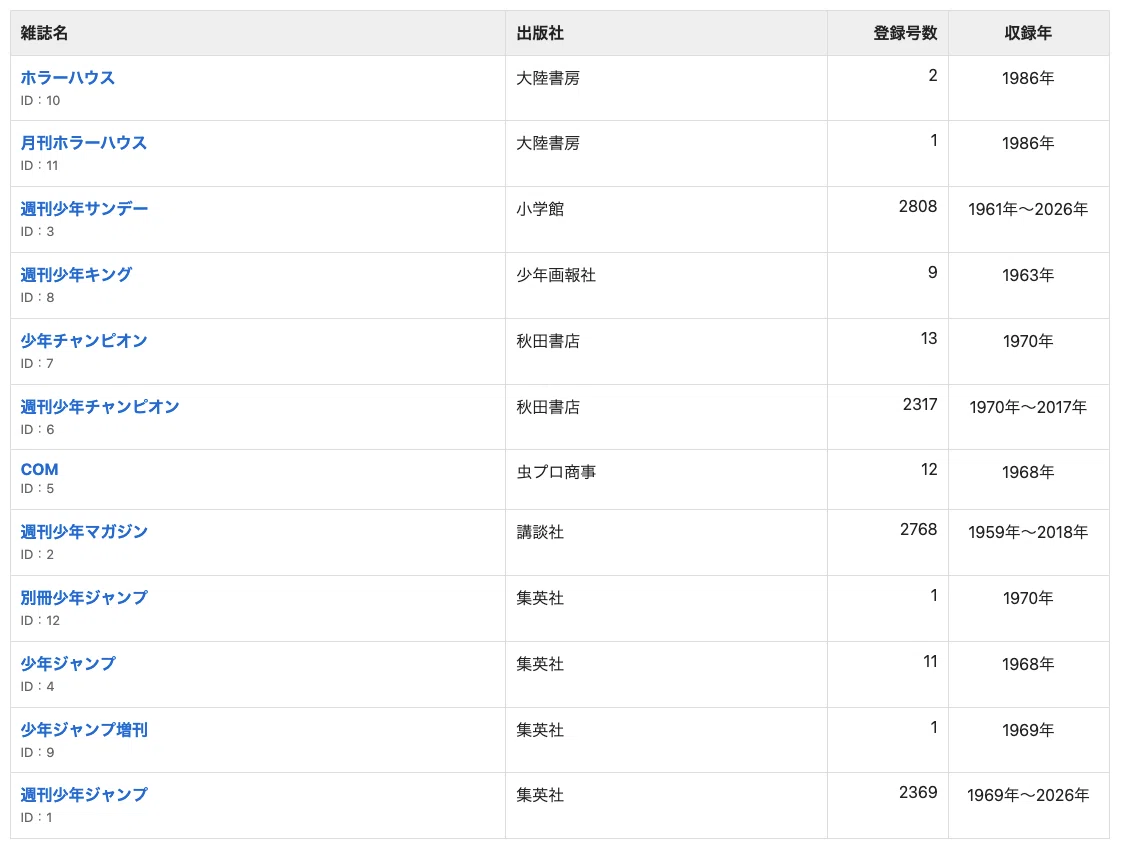Select 秋田書店 in the 少年チャンピオン ID 7 row

pyautogui.click(x=548, y=341)
